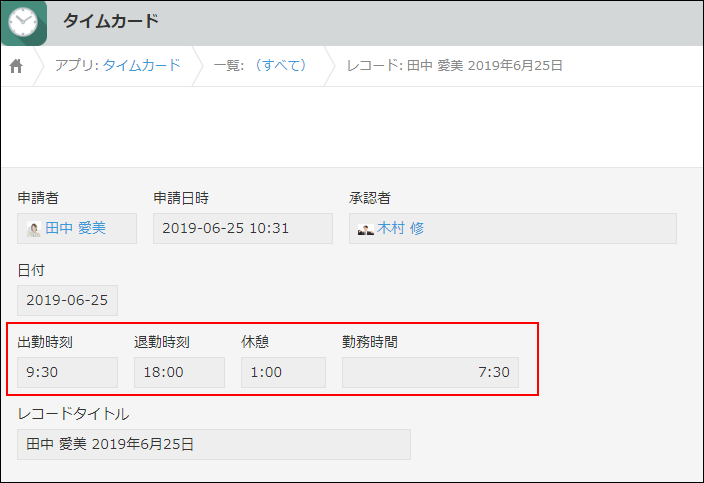Open the タイムカード app breadcrumb link
The height and width of the screenshot is (483, 704).
point(142,65)
